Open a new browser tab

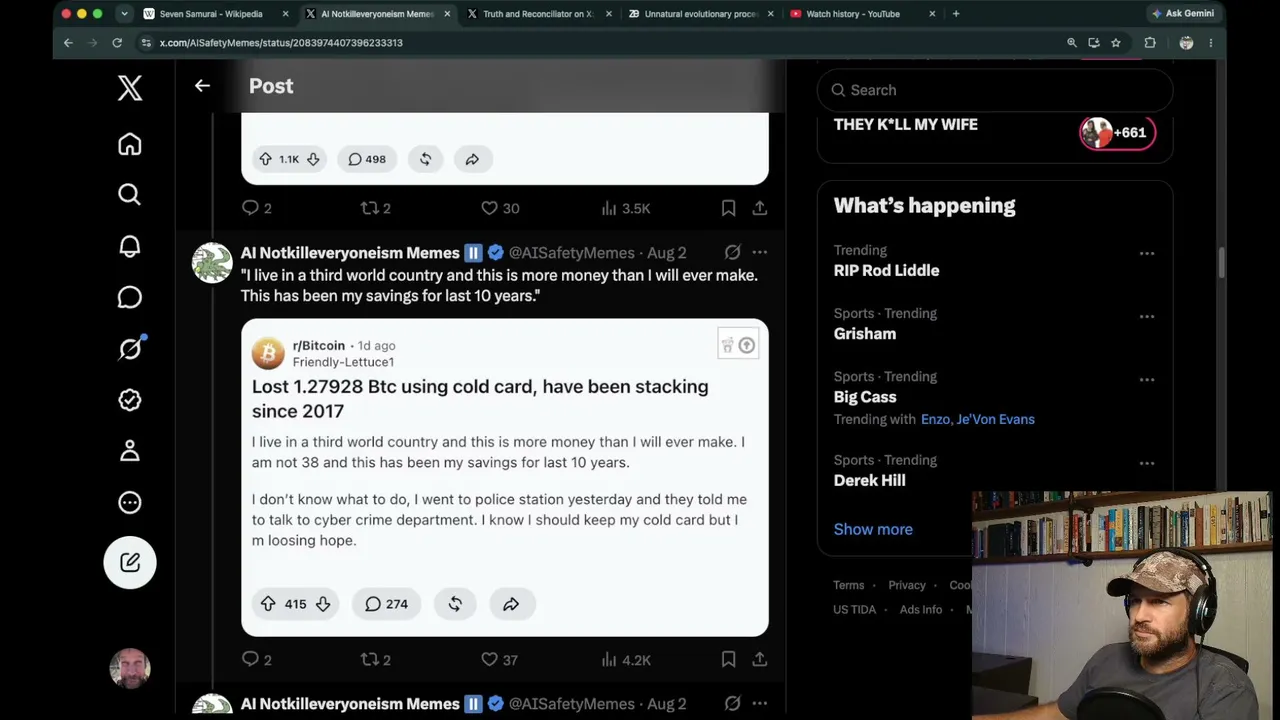pyautogui.click(x=956, y=14)
